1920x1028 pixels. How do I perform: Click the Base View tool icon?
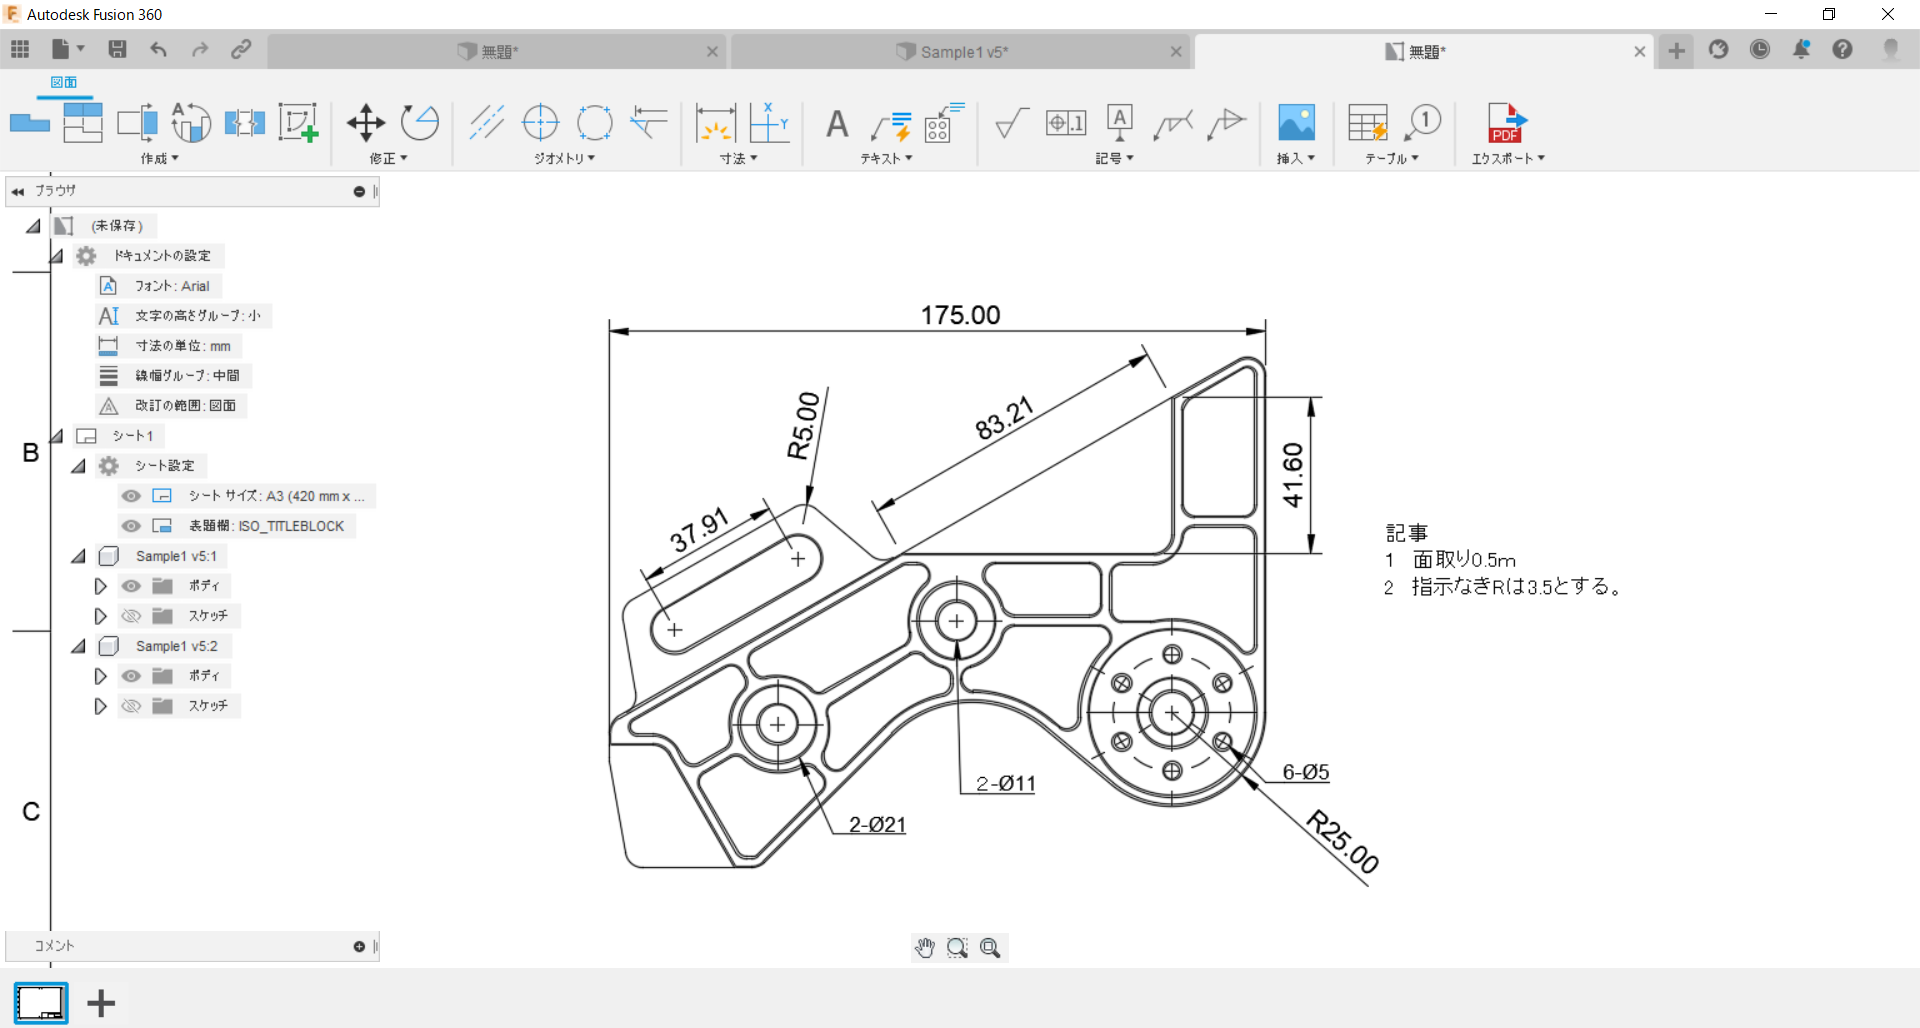click(29, 123)
